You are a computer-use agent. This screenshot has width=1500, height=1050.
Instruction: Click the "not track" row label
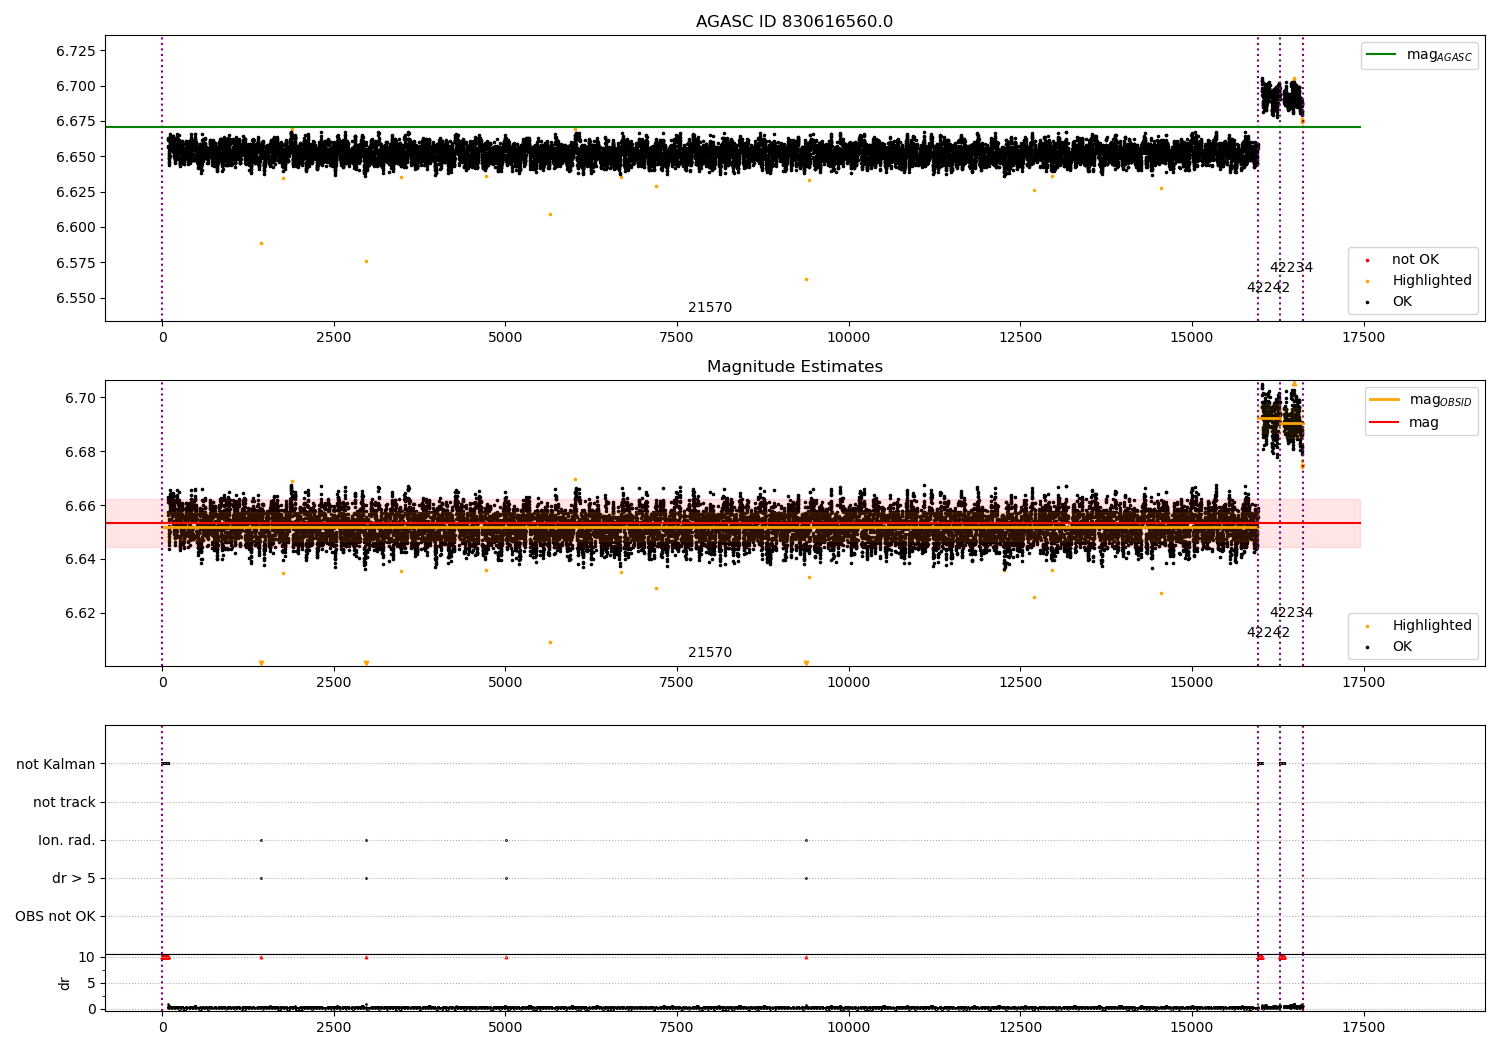pos(64,802)
